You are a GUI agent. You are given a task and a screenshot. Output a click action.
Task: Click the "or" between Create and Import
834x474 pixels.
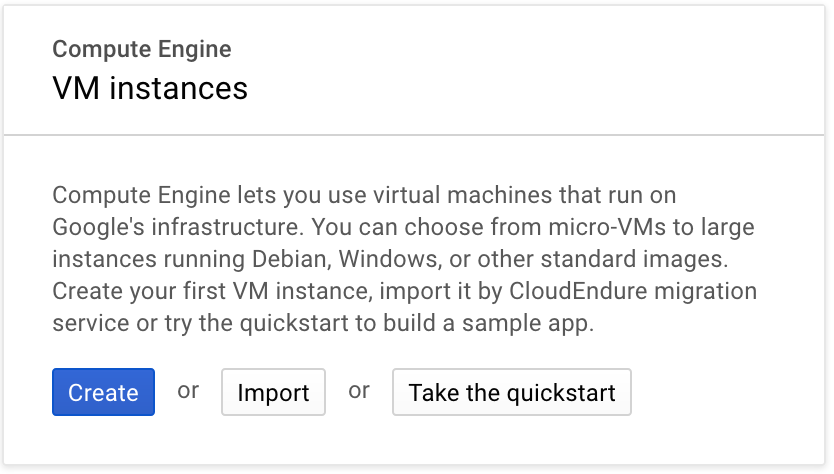point(188,390)
